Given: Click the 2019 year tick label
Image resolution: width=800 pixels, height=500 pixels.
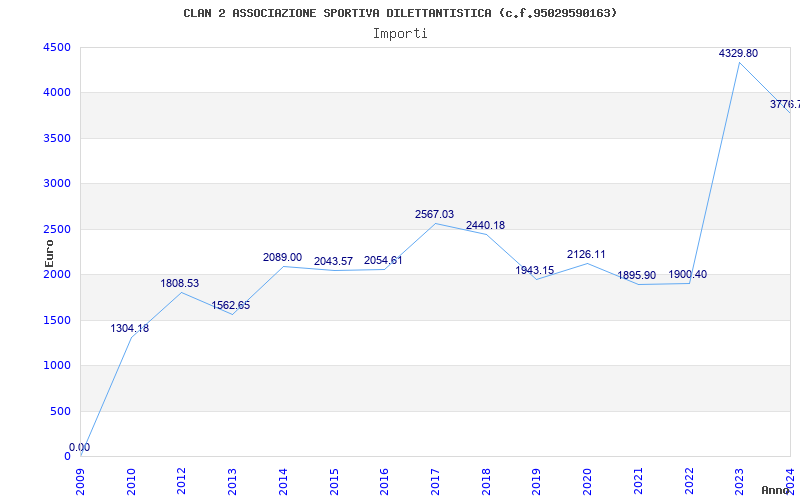Looking at the screenshot, I should tap(536, 482).
